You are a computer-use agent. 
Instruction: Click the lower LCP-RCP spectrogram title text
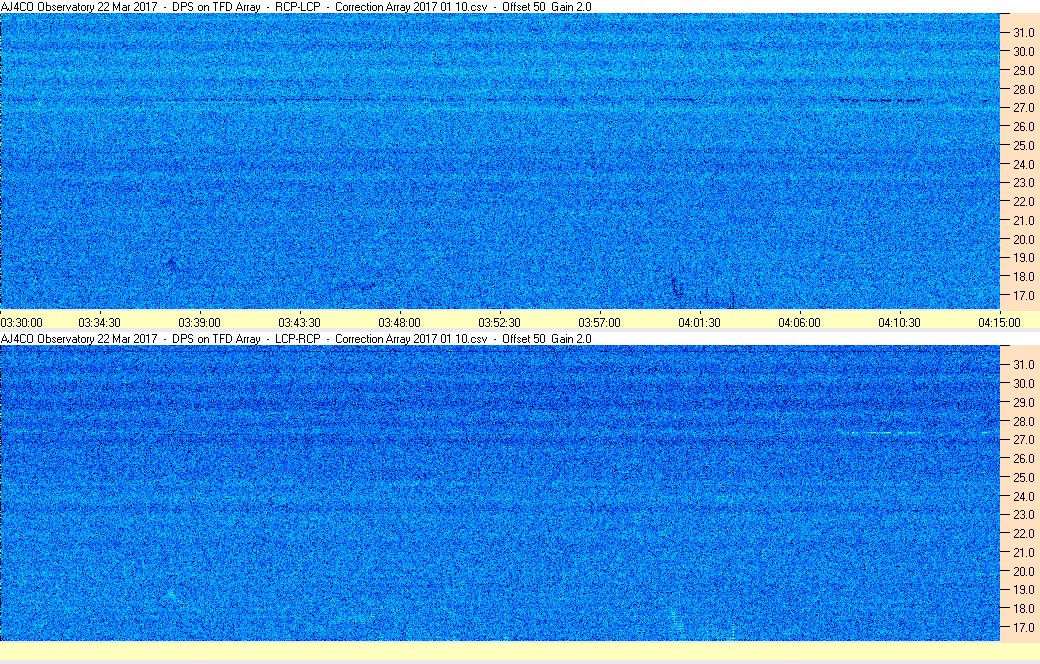(296, 338)
